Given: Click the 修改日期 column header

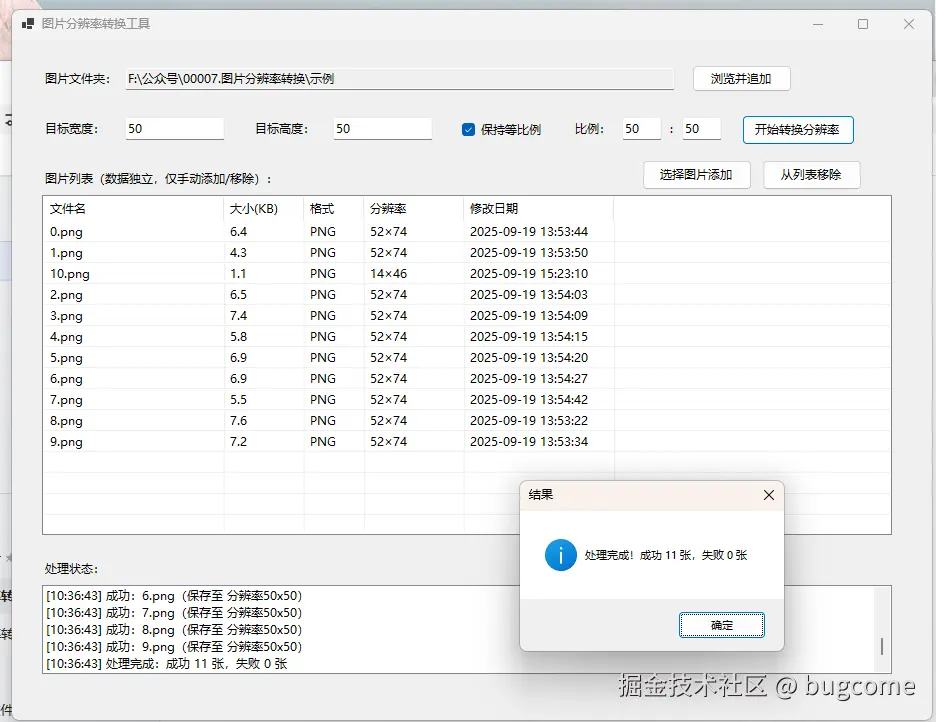Looking at the screenshot, I should tap(539, 209).
